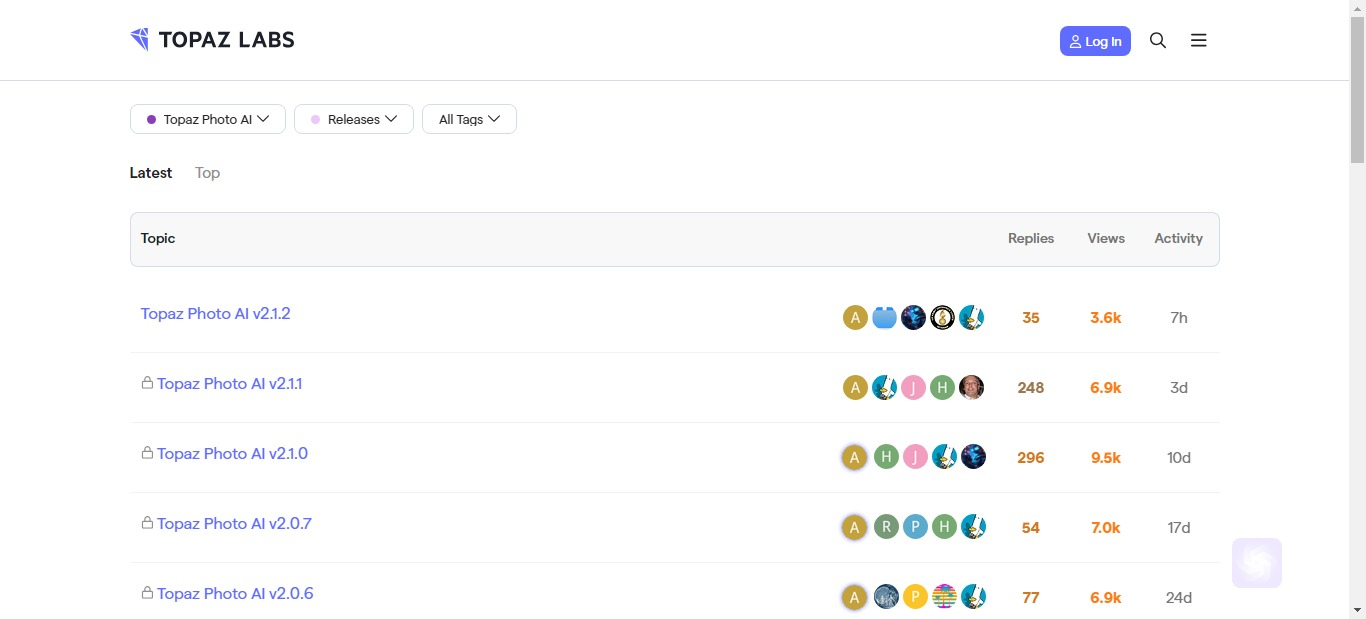Click the pink J avatar in v2.1.0 row
The height and width of the screenshot is (619, 1366).
pos(915,458)
